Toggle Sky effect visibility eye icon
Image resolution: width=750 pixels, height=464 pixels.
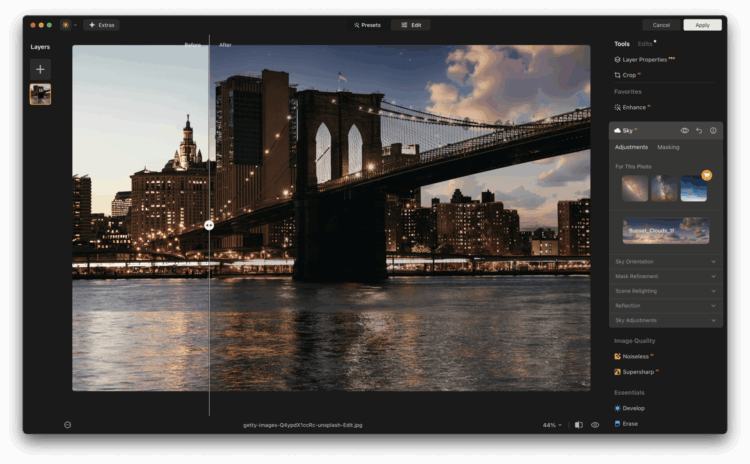(x=685, y=131)
